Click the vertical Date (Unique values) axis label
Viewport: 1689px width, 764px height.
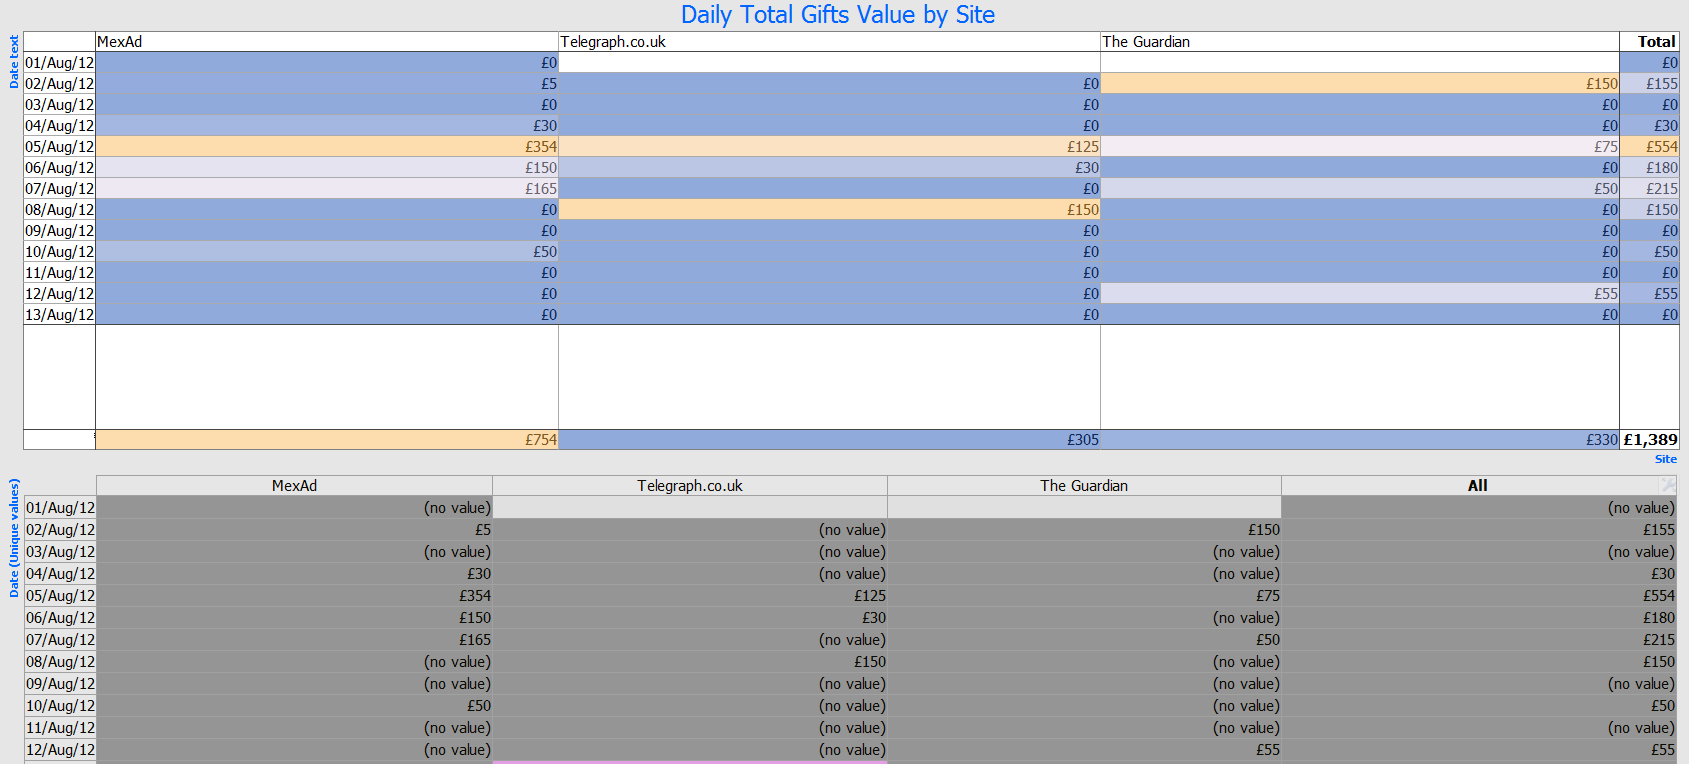click(14, 538)
